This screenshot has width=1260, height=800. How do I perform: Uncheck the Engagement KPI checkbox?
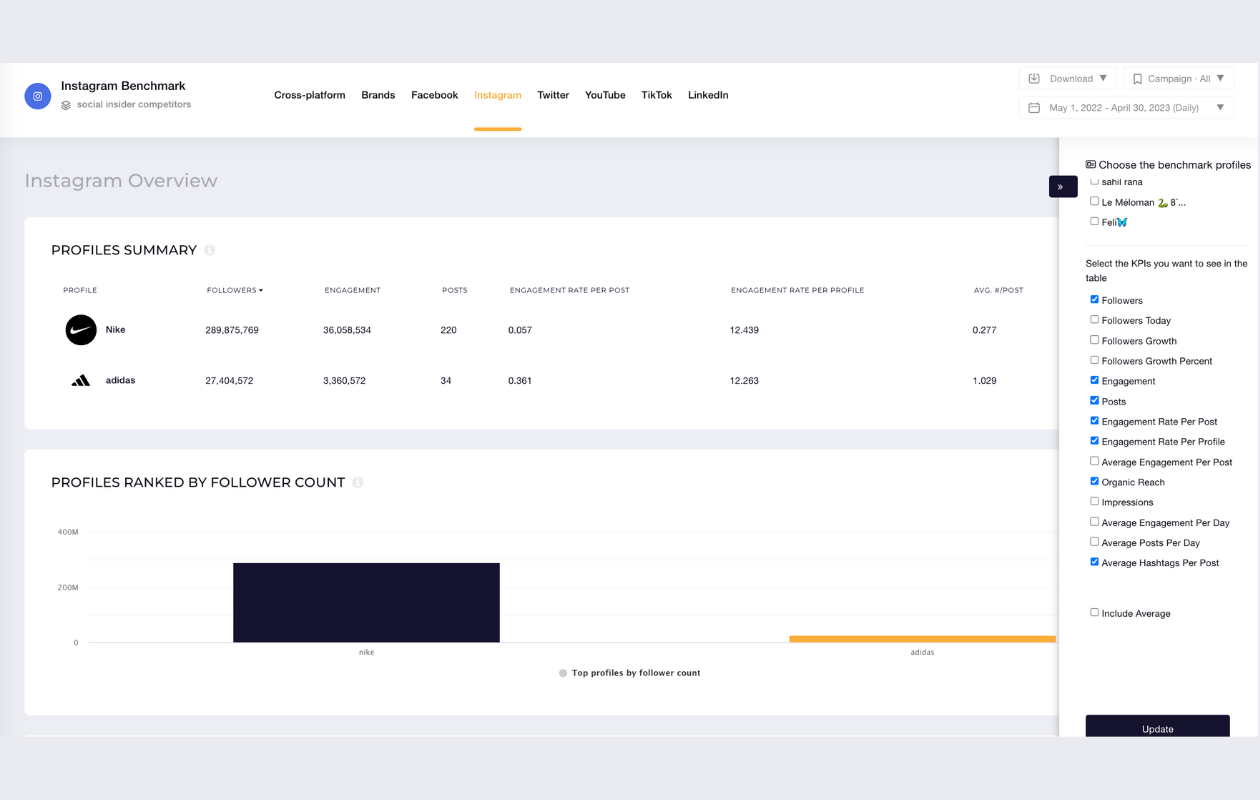1094,380
